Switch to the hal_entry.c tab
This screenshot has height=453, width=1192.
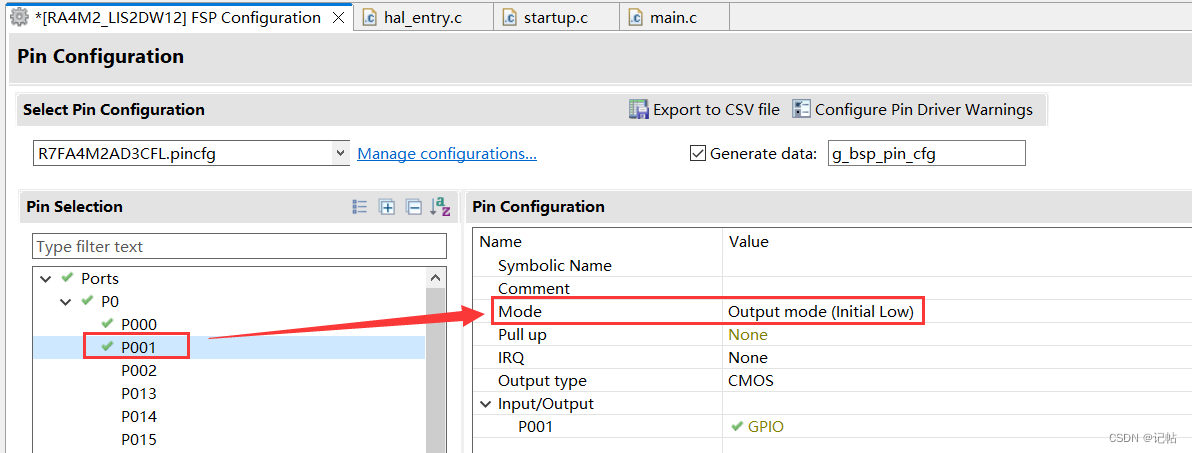click(x=421, y=18)
